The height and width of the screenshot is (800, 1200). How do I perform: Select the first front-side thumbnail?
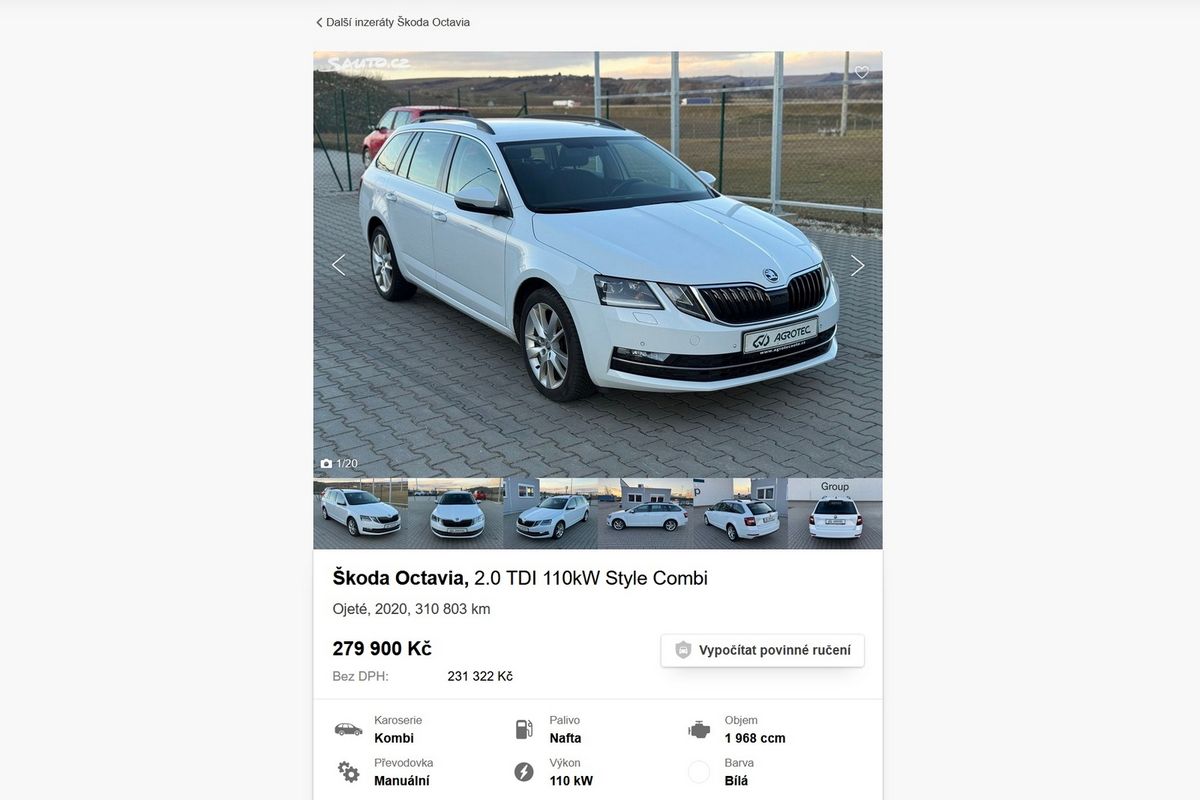click(360, 513)
